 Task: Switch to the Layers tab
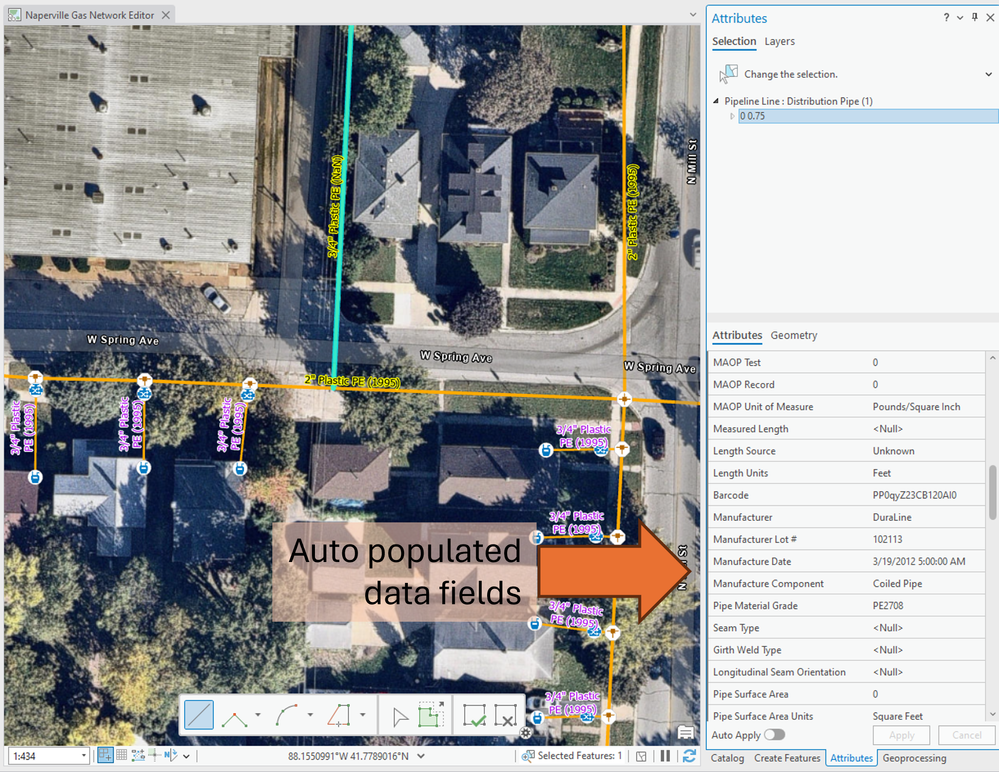pos(779,41)
